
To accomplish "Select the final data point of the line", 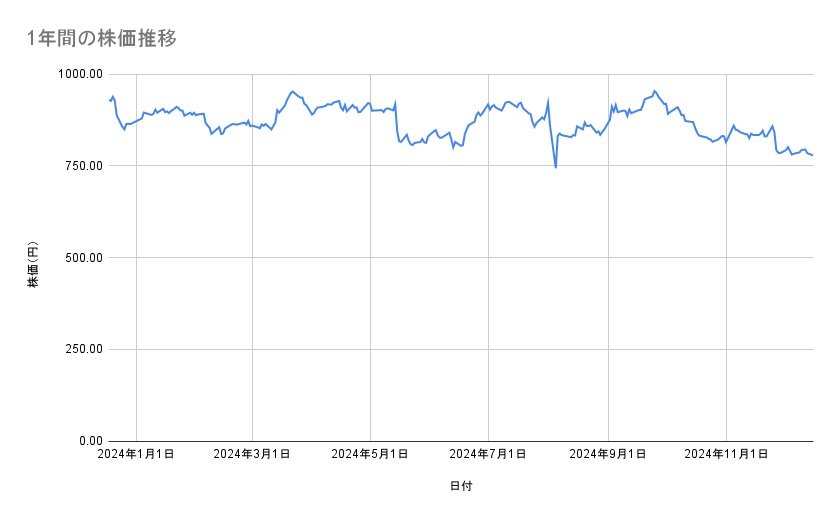I will 812,155.
